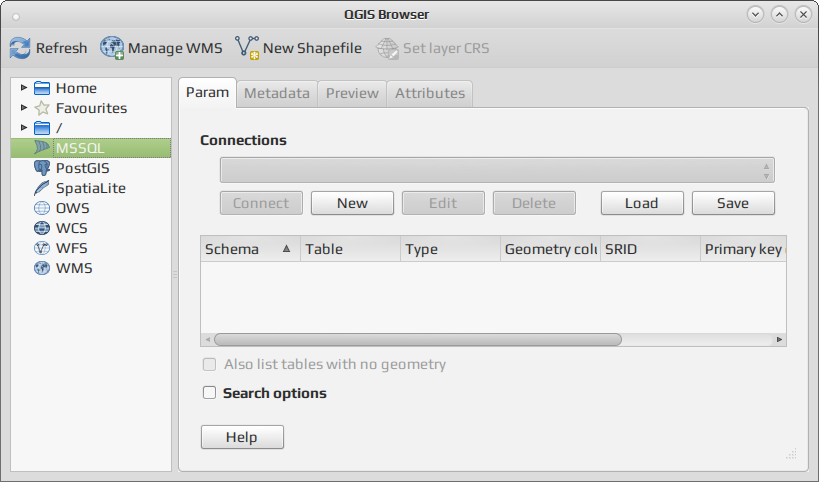This screenshot has width=819, height=482.
Task: Click the scrollbar left arrow
Action: (x=208, y=339)
